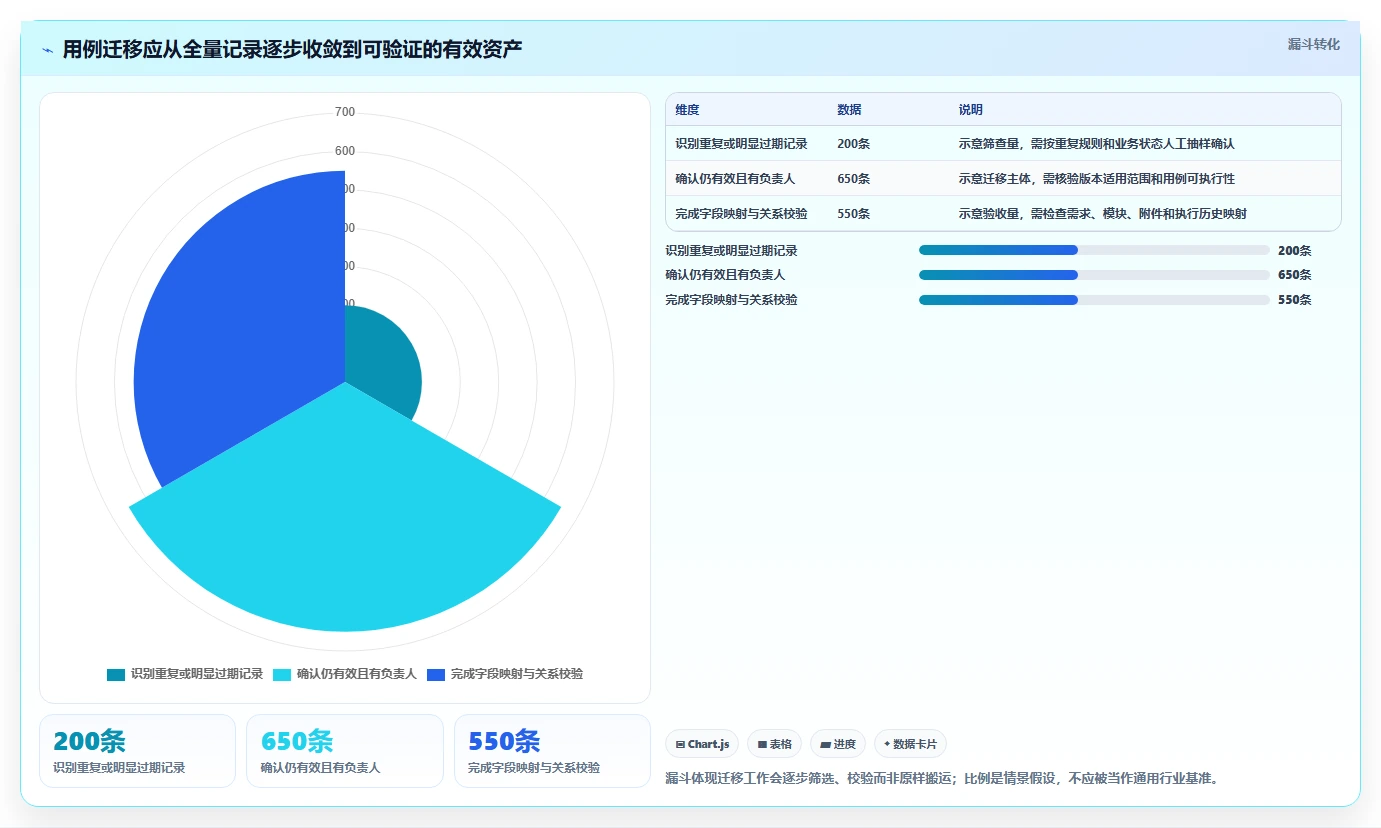1381x828 pixels.
Task: Click table cell 完成字段映射与关系校验
Action: pos(741,214)
